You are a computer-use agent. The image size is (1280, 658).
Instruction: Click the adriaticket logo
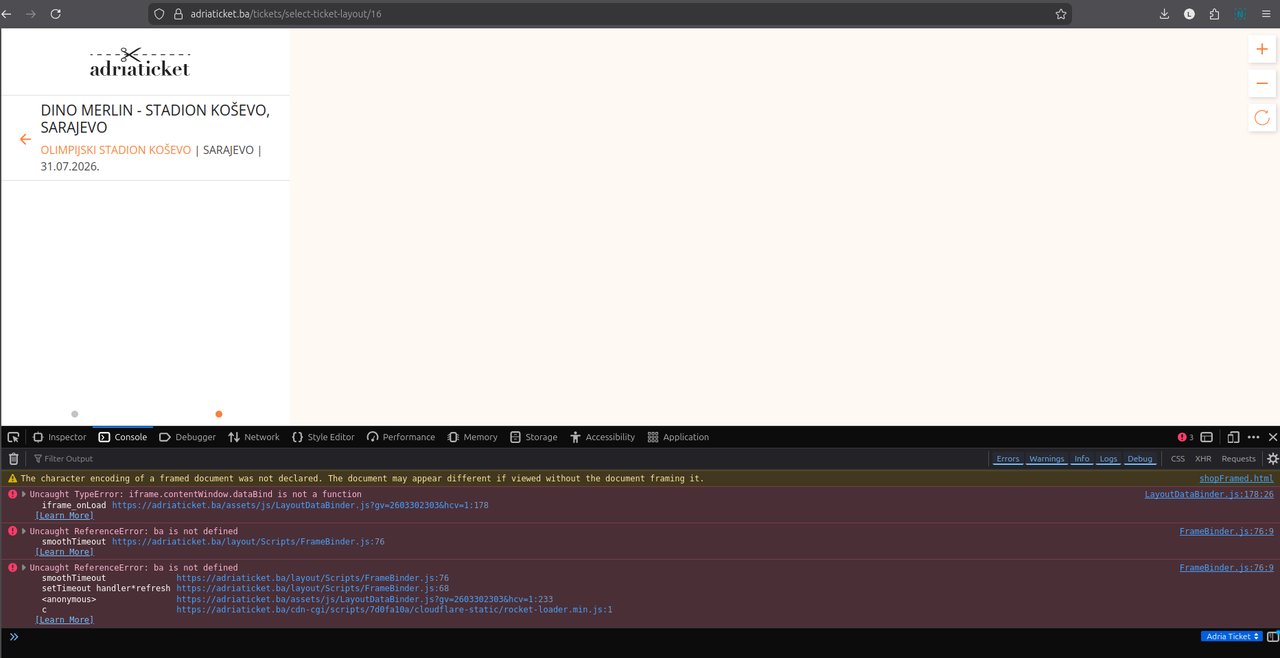coord(140,62)
